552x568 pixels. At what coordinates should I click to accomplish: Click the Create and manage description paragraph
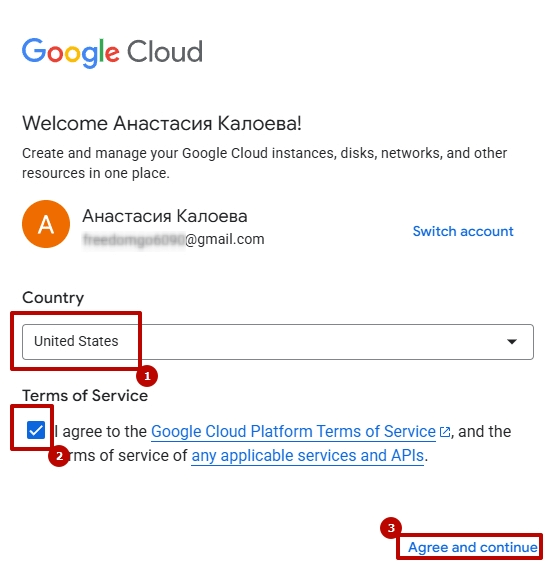click(x=264, y=163)
